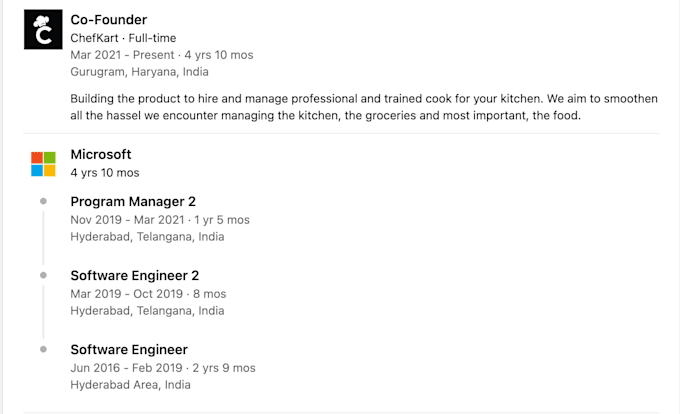Select the Mar 2021 - Present date range
This screenshot has height=414, width=680.
[122, 55]
